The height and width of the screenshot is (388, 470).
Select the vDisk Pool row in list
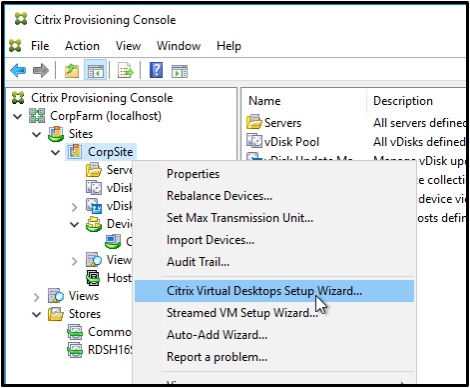(x=355, y=141)
